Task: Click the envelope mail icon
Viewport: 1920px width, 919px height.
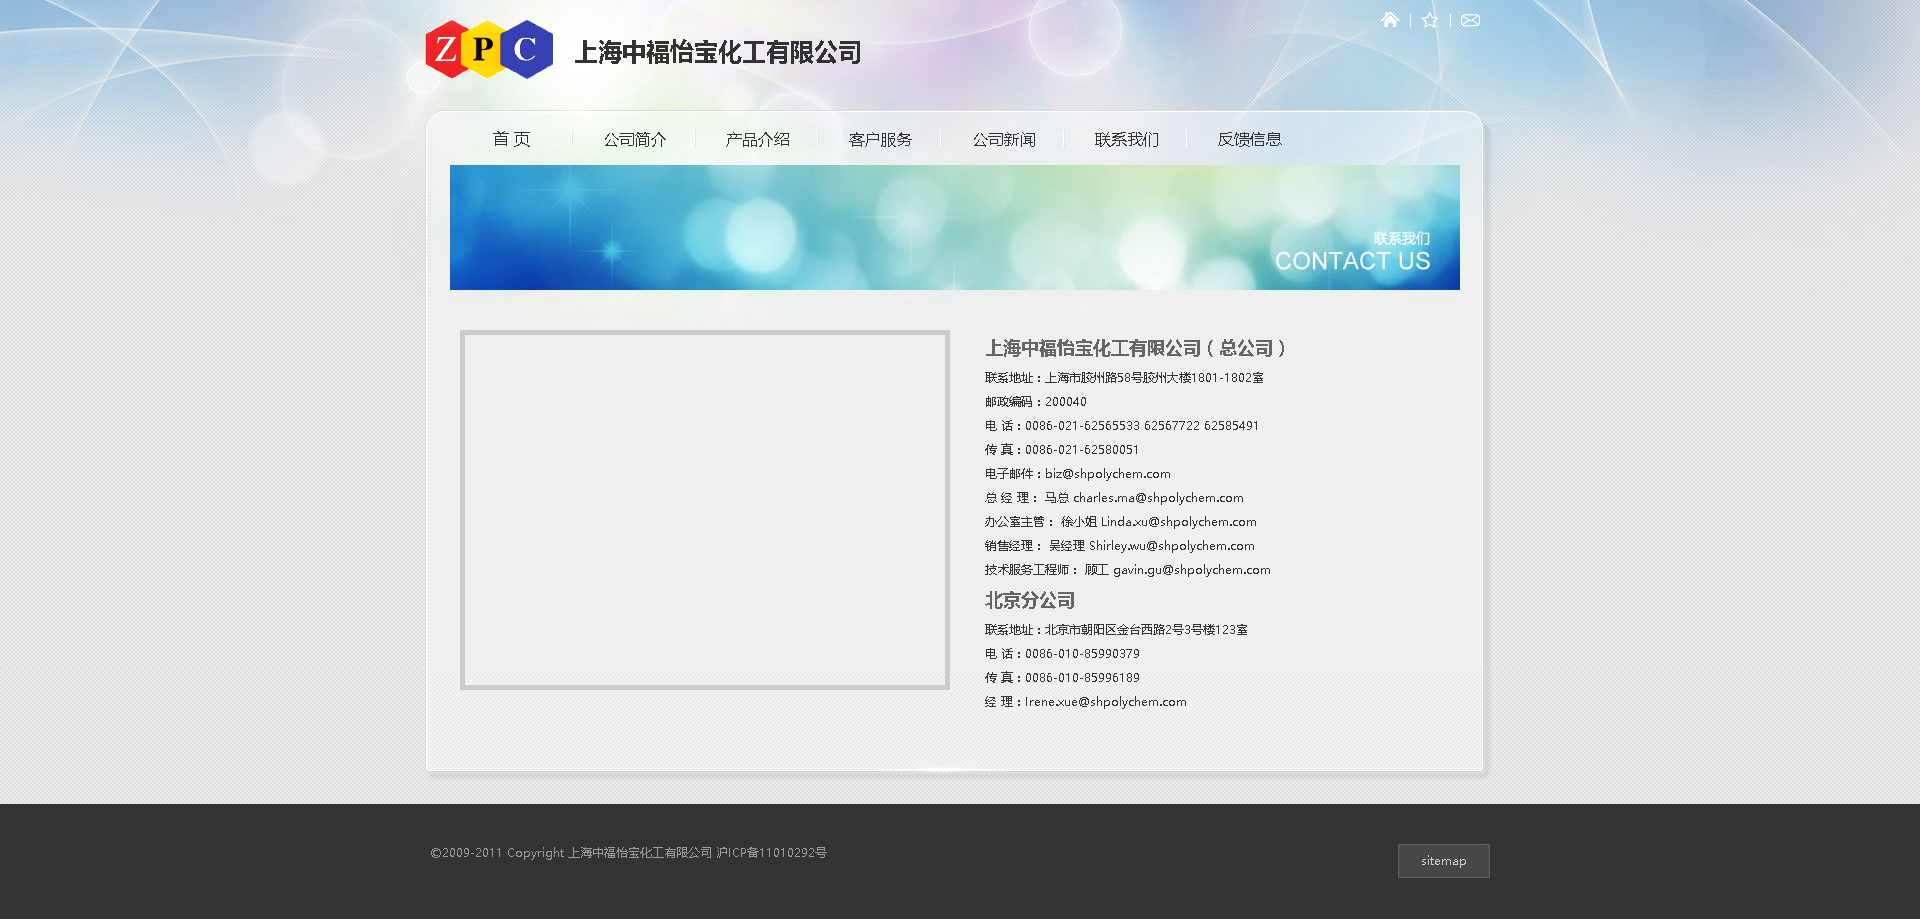Action: tap(1470, 20)
